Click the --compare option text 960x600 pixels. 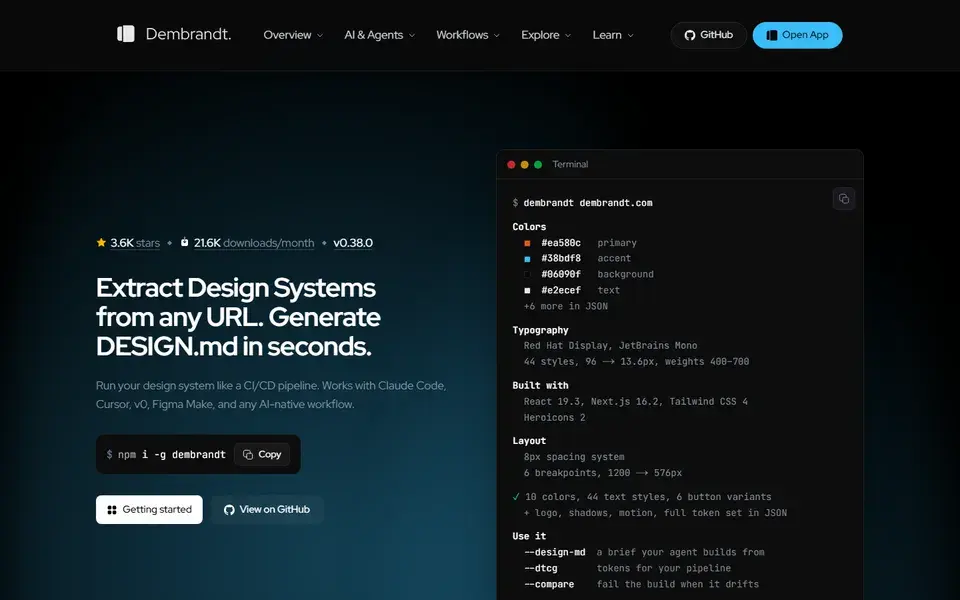pos(549,584)
